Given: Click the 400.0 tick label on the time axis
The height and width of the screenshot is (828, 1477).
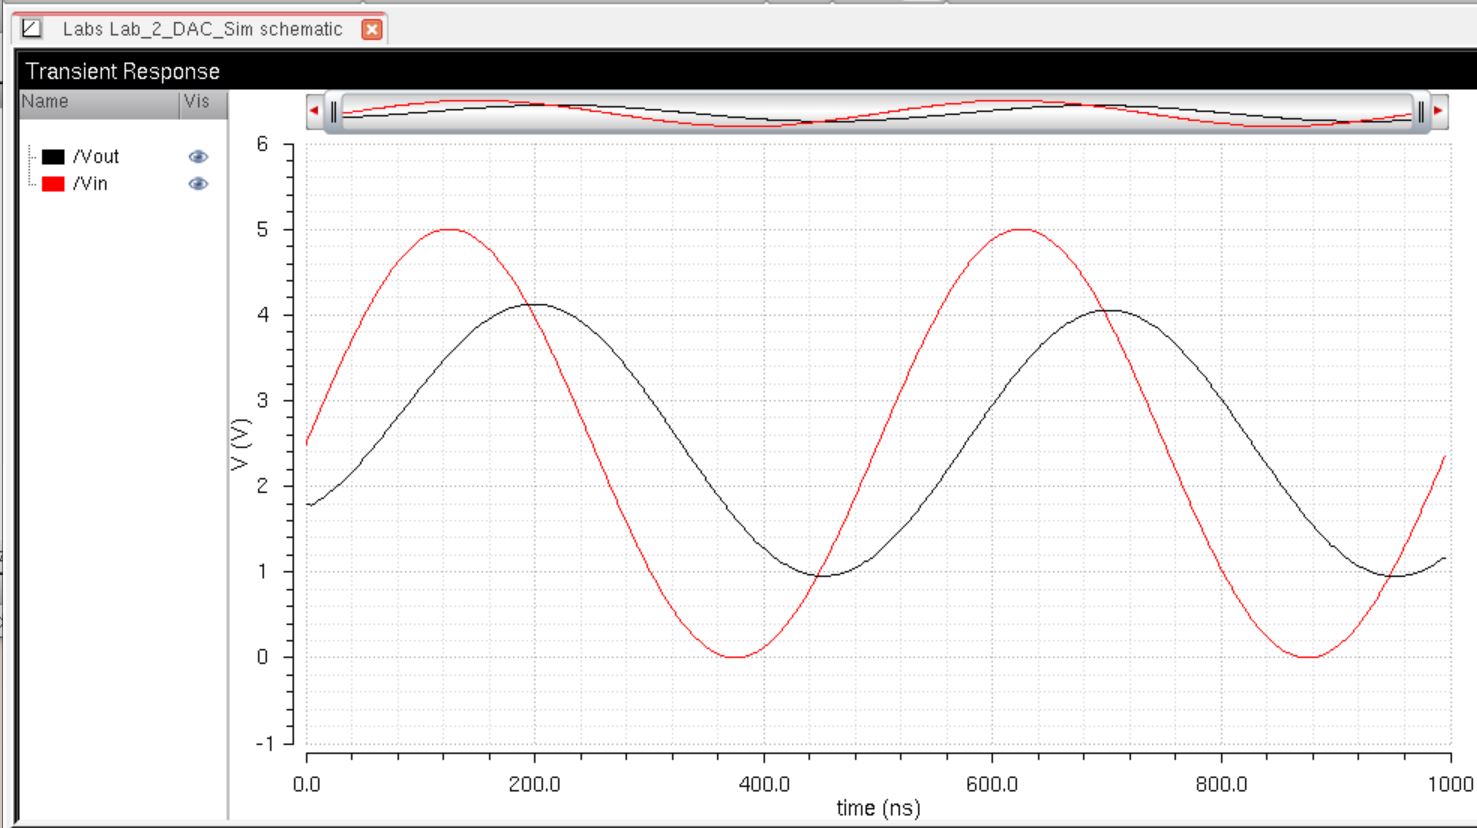Looking at the screenshot, I should click(x=764, y=784).
